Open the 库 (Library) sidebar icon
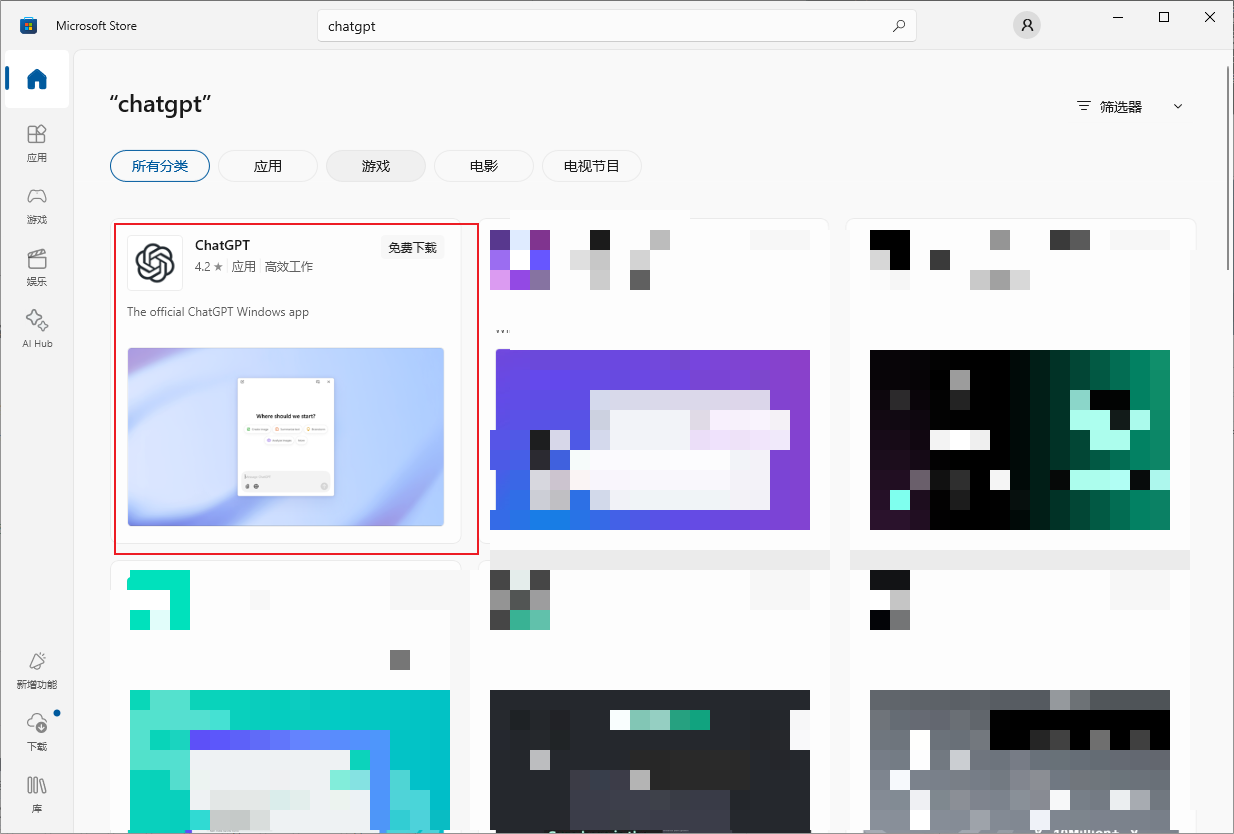The height and width of the screenshot is (834, 1234). point(37,792)
